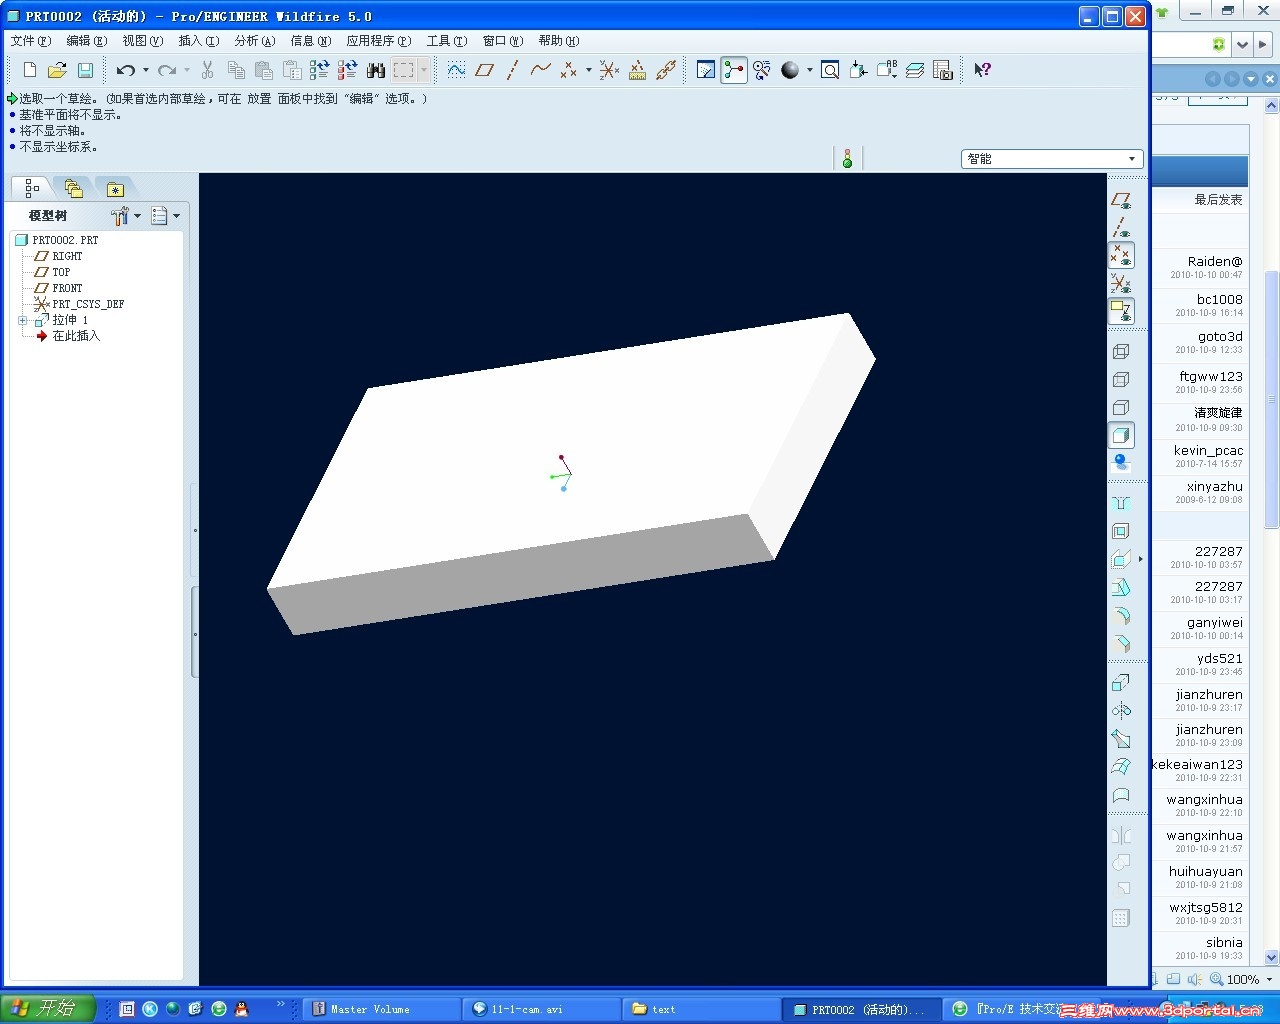Open the 编辑 menu
The width and height of the screenshot is (1280, 1024).
(86, 41)
